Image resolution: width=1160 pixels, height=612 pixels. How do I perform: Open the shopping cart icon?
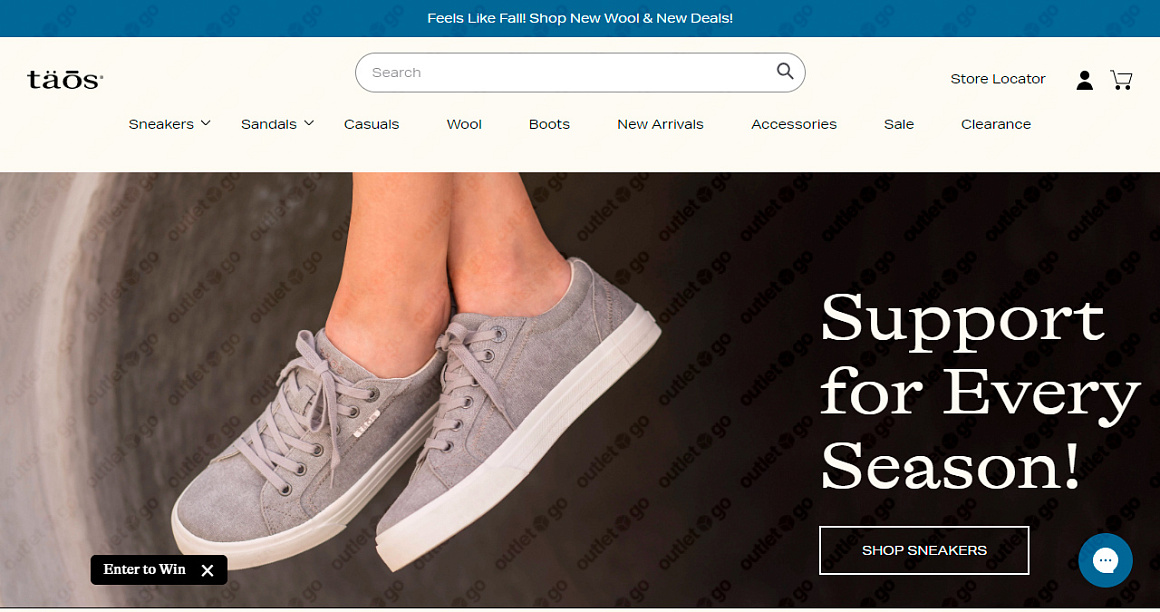coord(1122,80)
